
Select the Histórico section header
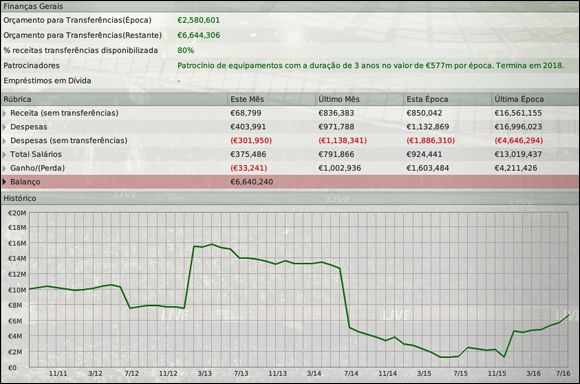290,198
